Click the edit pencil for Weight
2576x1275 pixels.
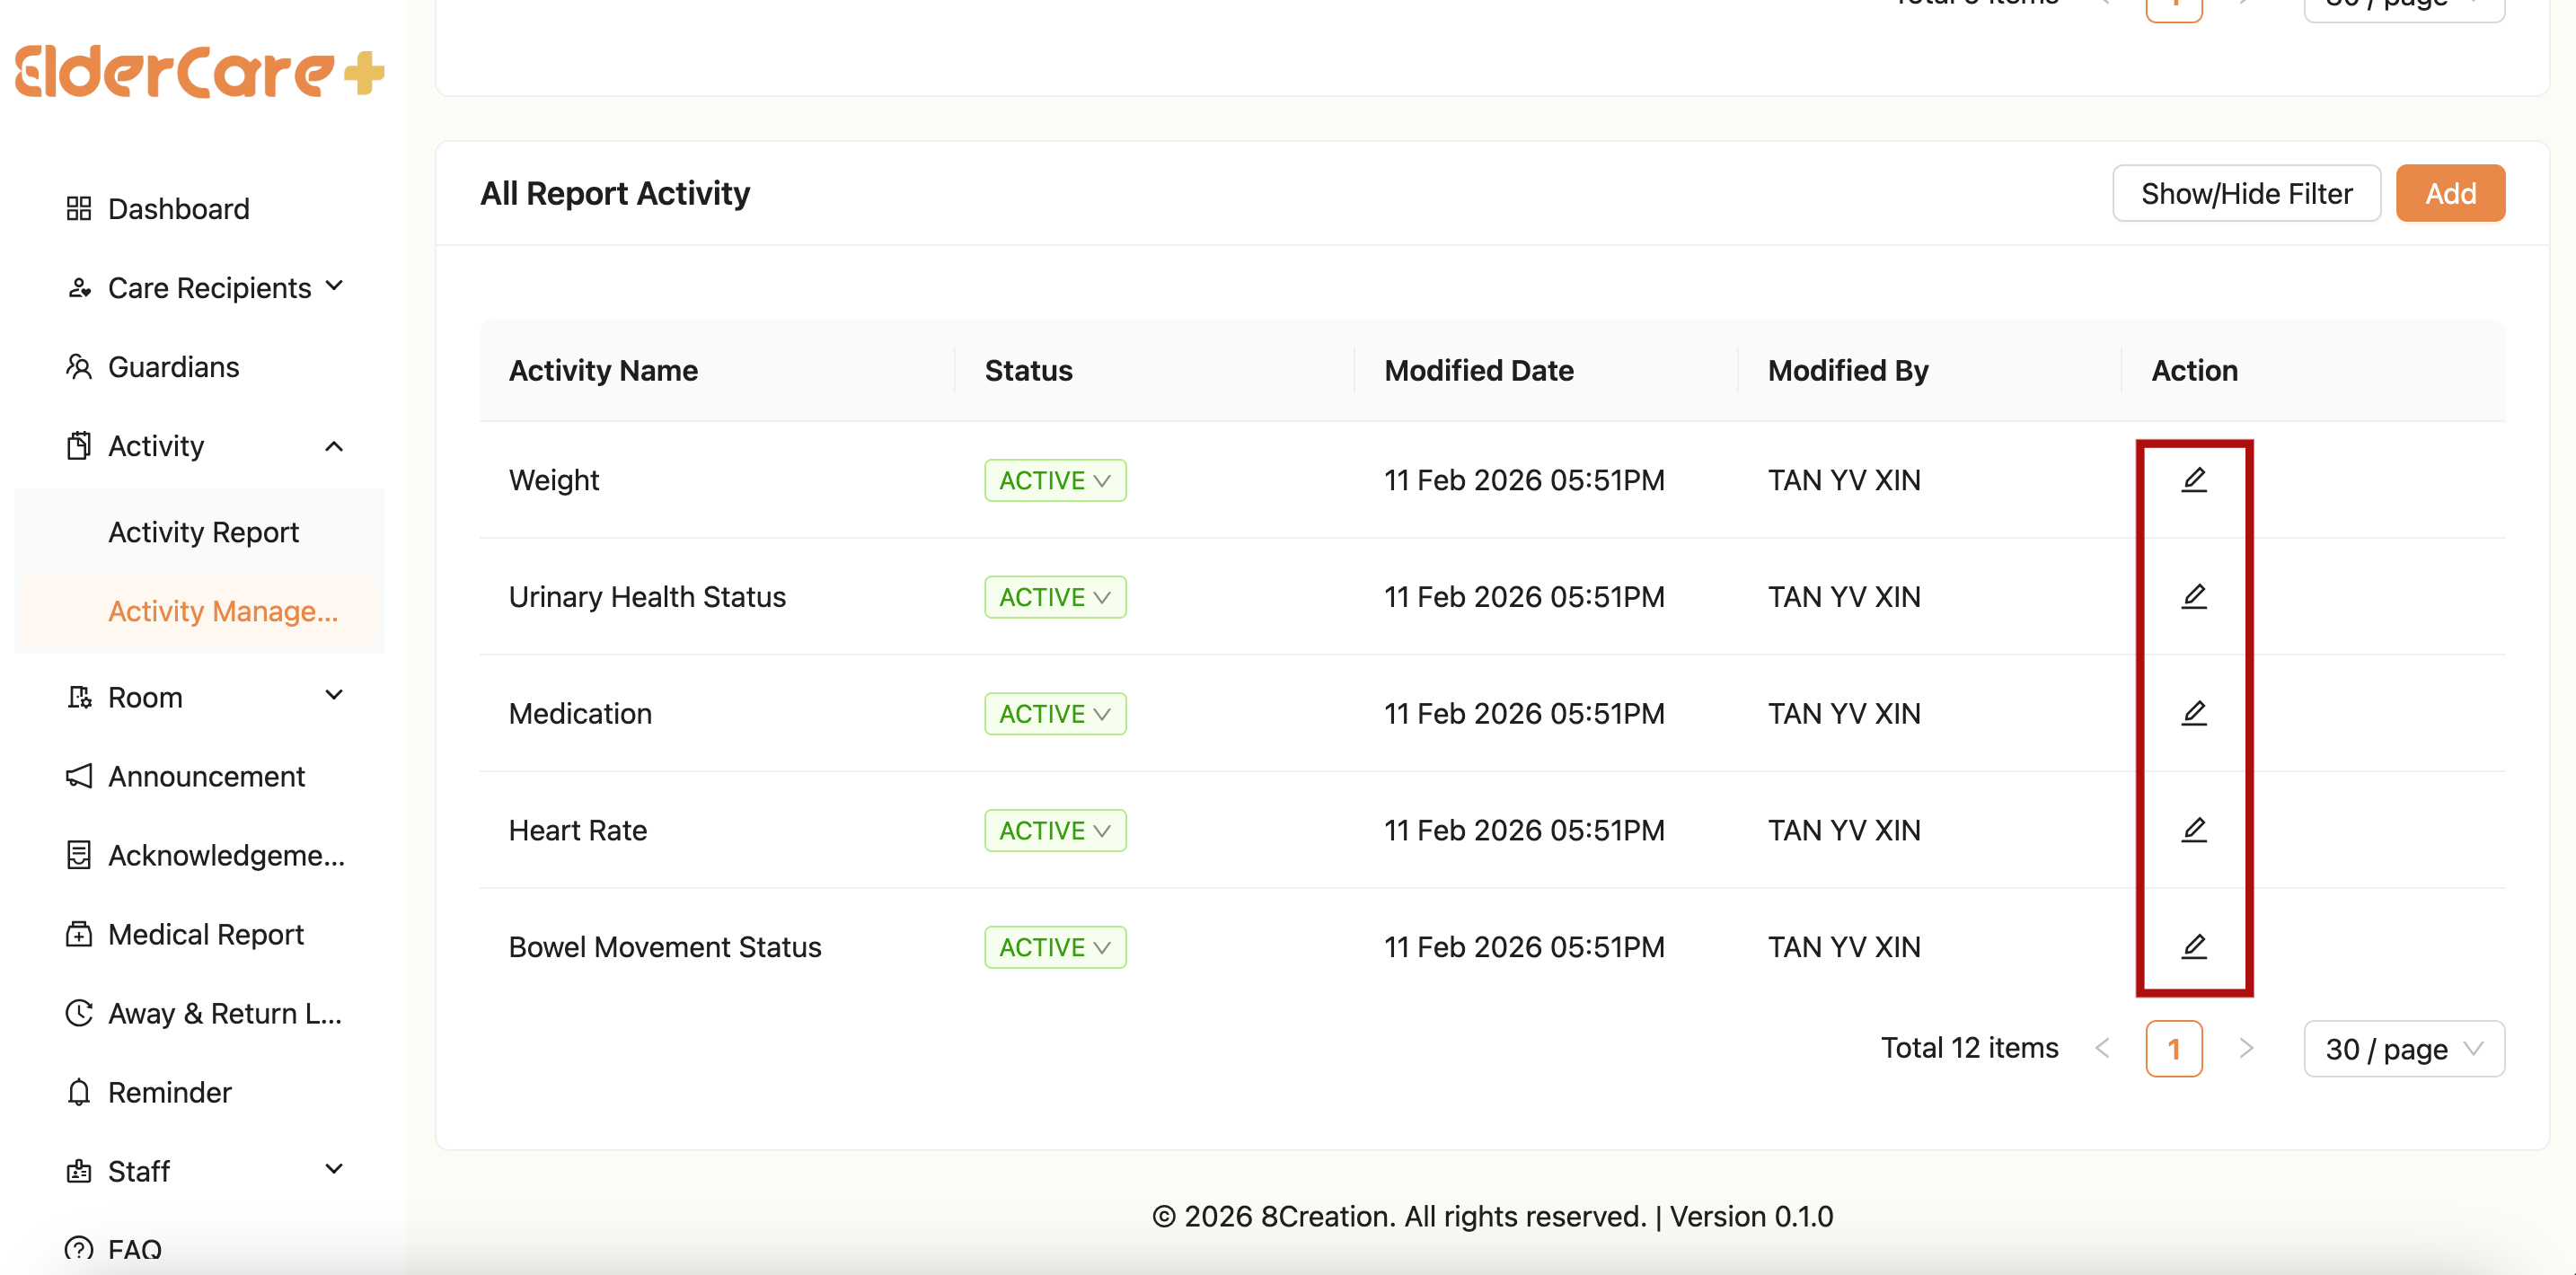2193,480
